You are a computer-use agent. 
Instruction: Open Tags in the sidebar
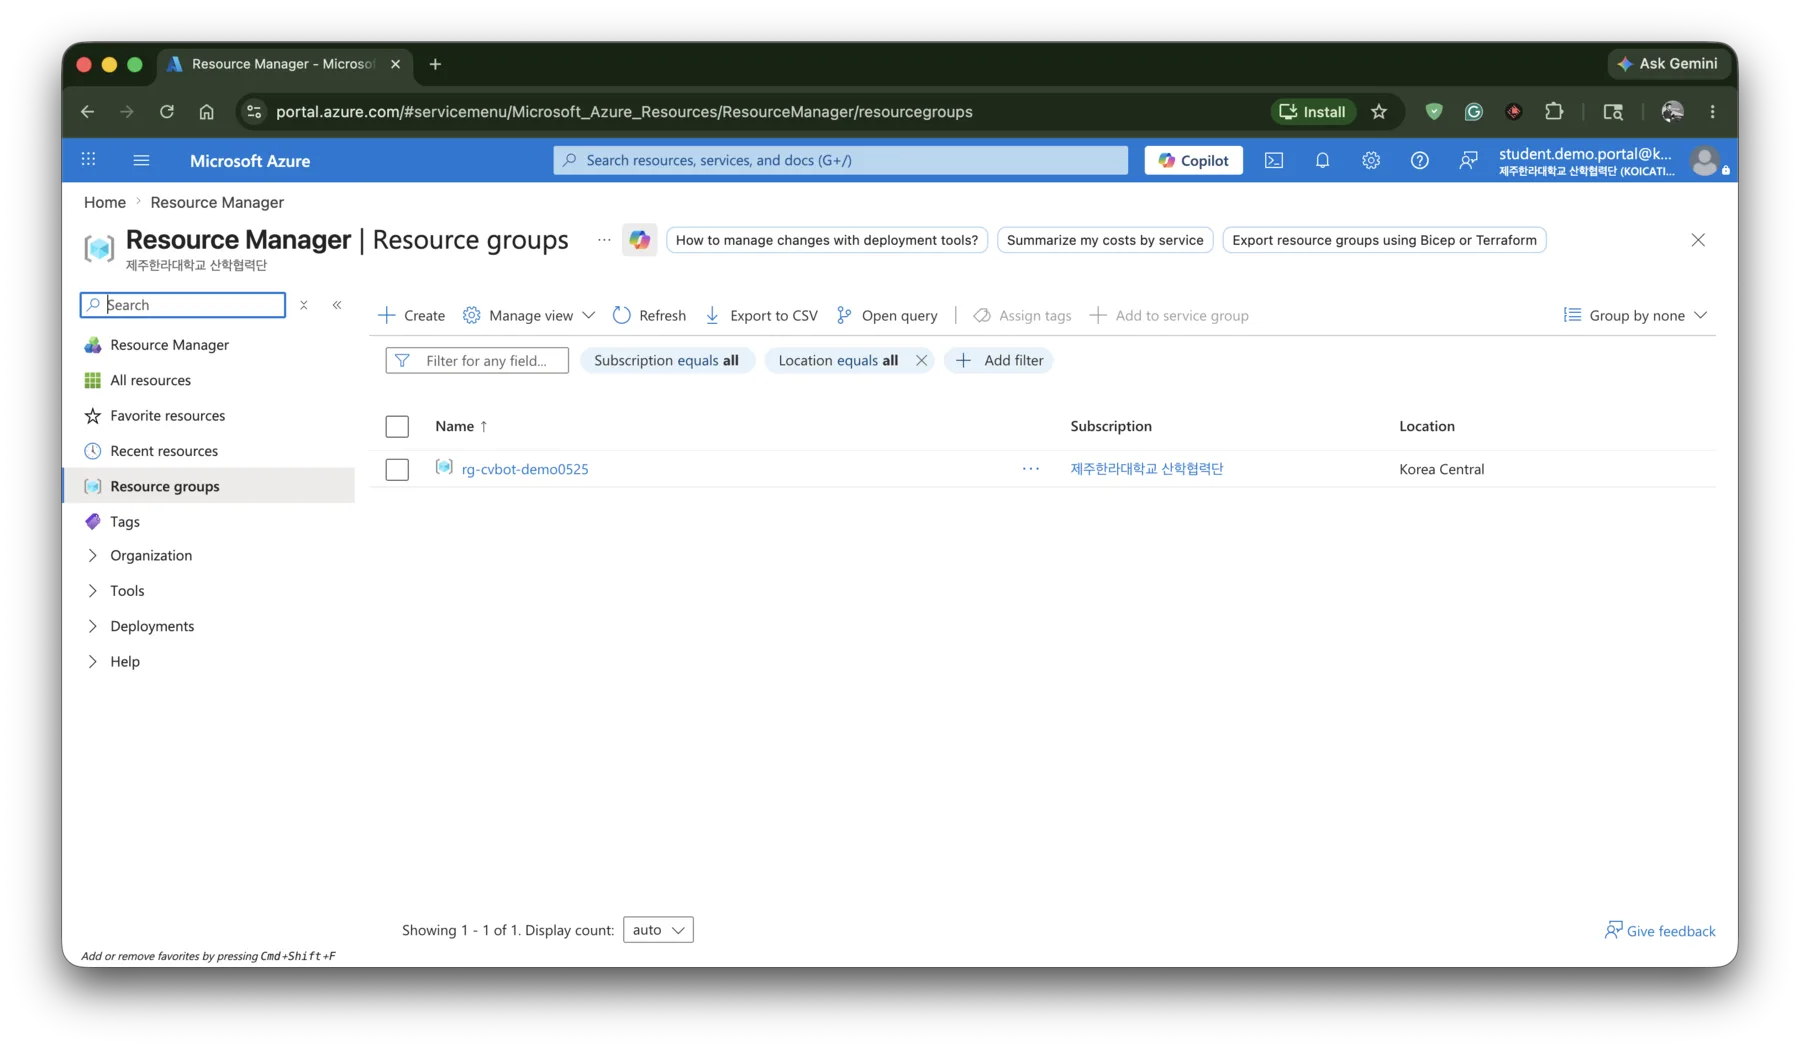tap(124, 522)
